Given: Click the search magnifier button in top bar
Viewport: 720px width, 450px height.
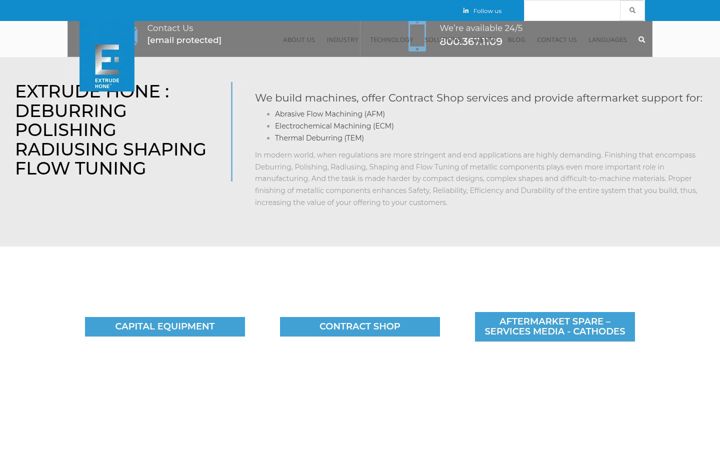Looking at the screenshot, I should pyautogui.click(x=632, y=10).
